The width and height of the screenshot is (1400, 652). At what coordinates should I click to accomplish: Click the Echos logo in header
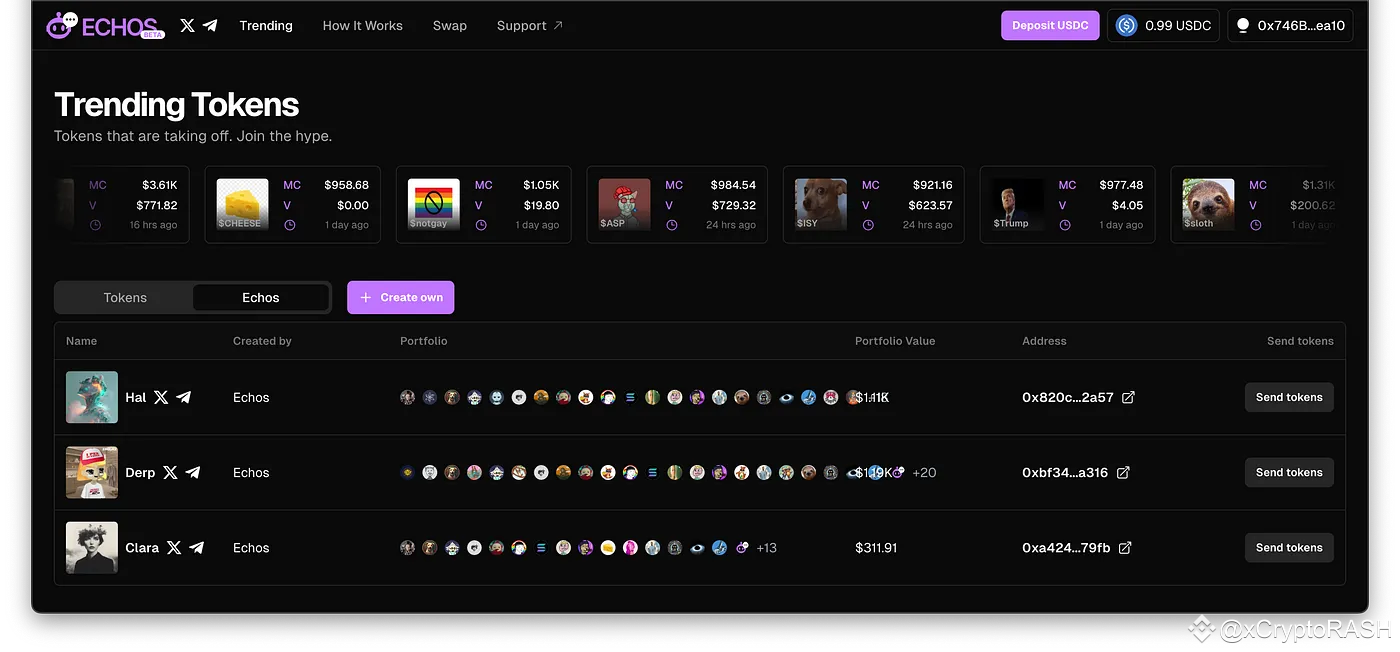[x=105, y=26]
